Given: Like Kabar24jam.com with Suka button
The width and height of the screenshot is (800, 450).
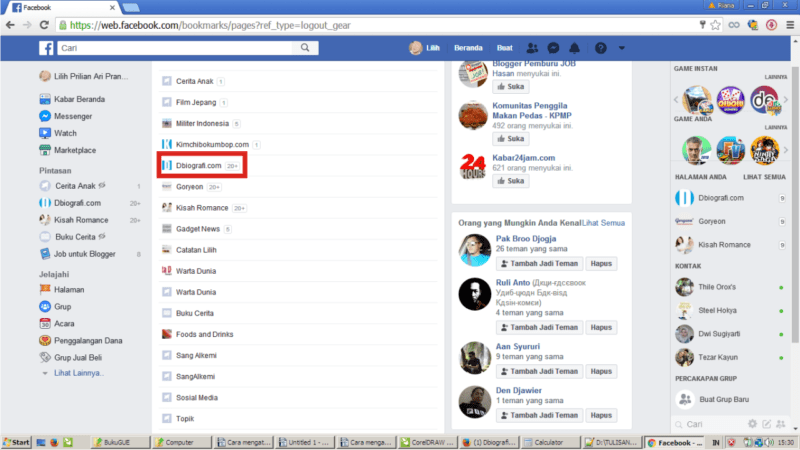Looking at the screenshot, I should (511, 181).
